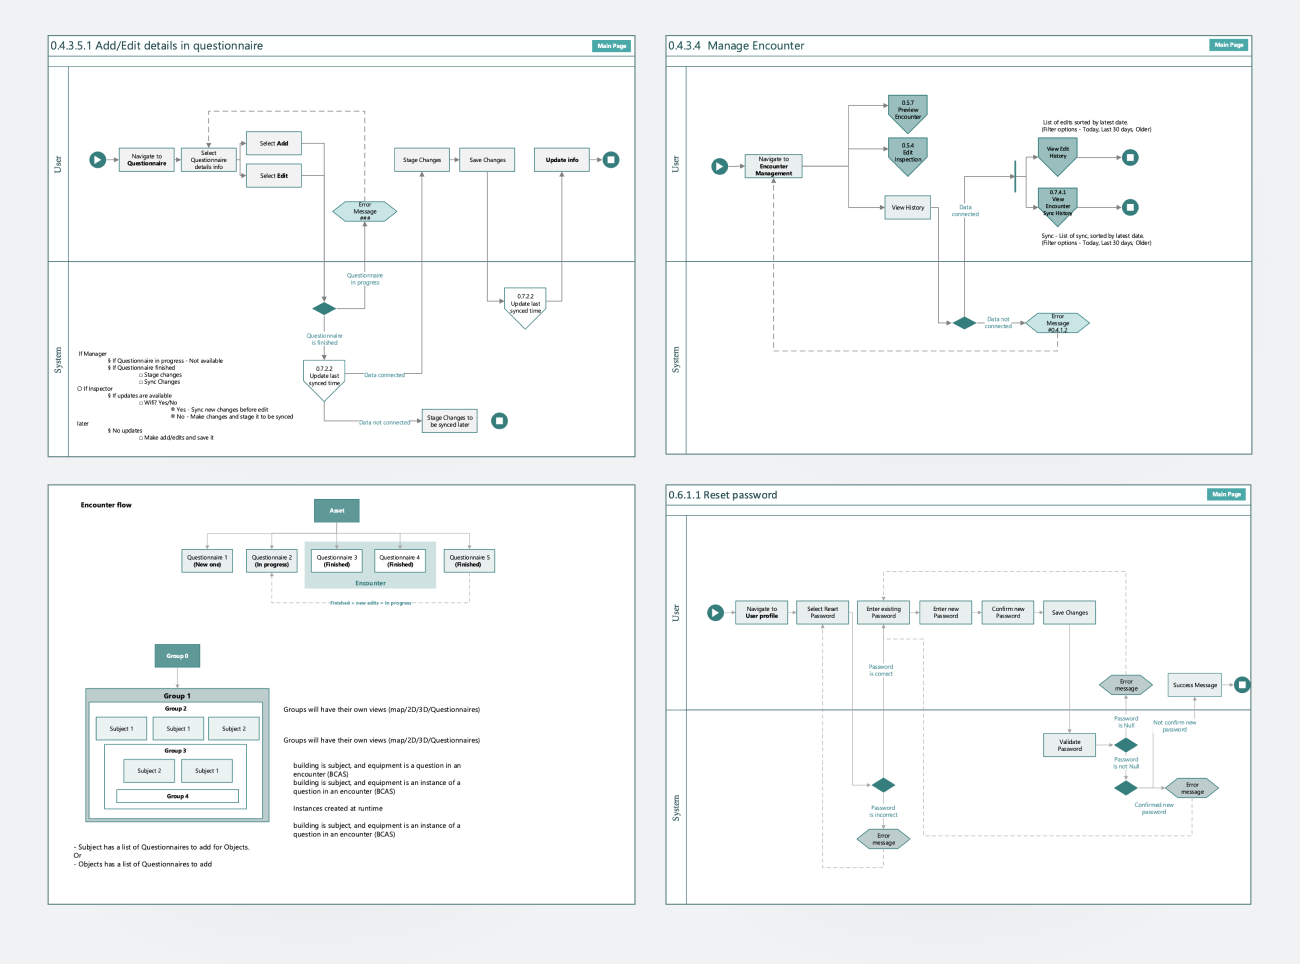Click Main Page in Reset password header
The height and width of the screenshot is (964, 1300).
pos(1227,494)
